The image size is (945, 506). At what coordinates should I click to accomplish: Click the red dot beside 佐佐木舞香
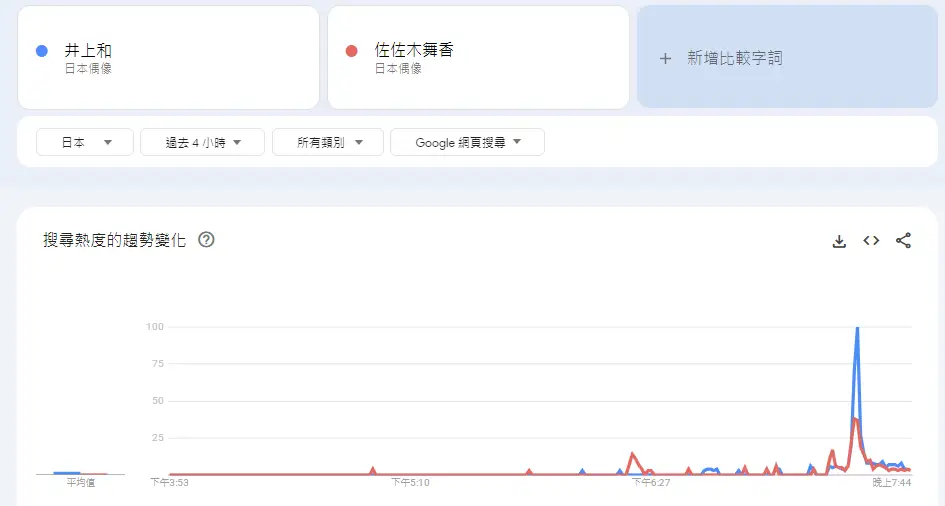pyautogui.click(x=351, y=50)
